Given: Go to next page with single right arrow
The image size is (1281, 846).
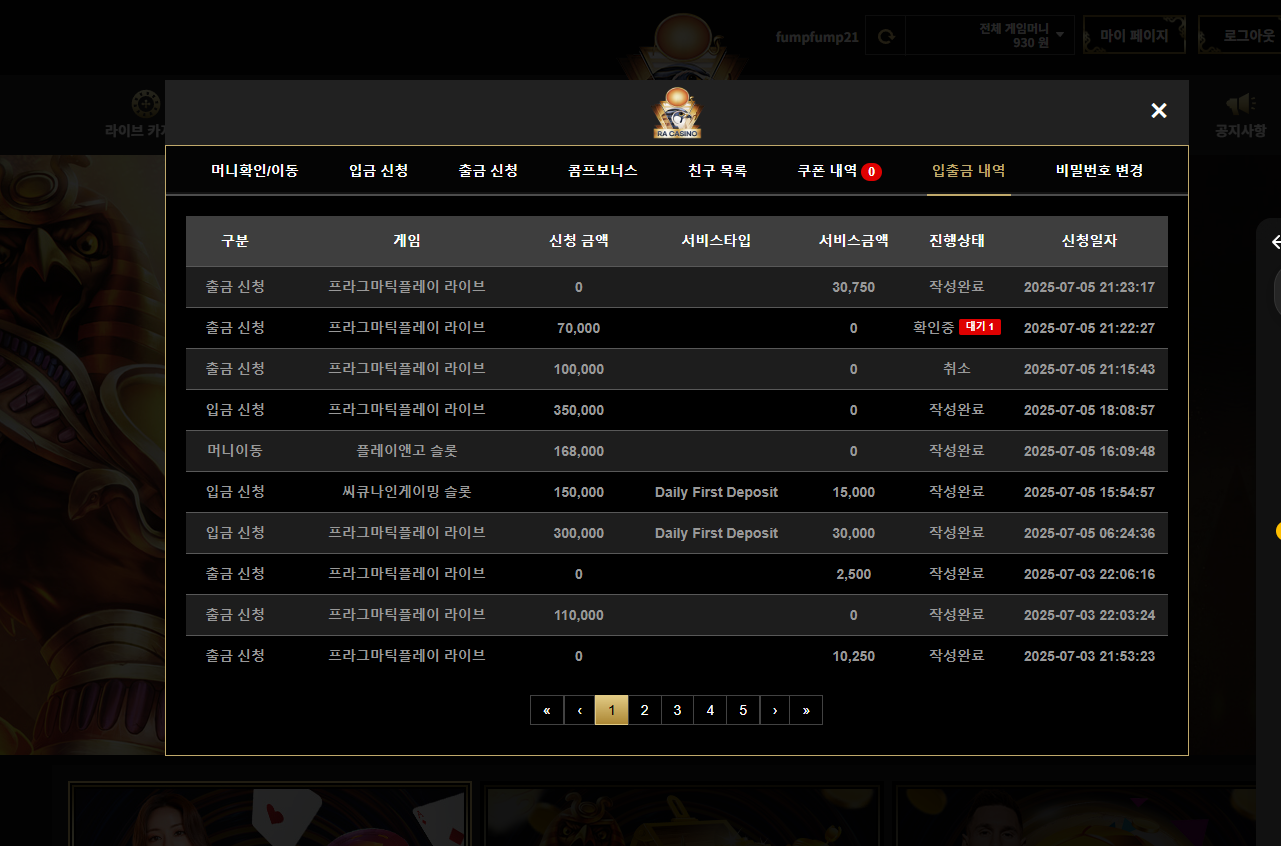Looking at the screenshot, I should pos(774,710).
